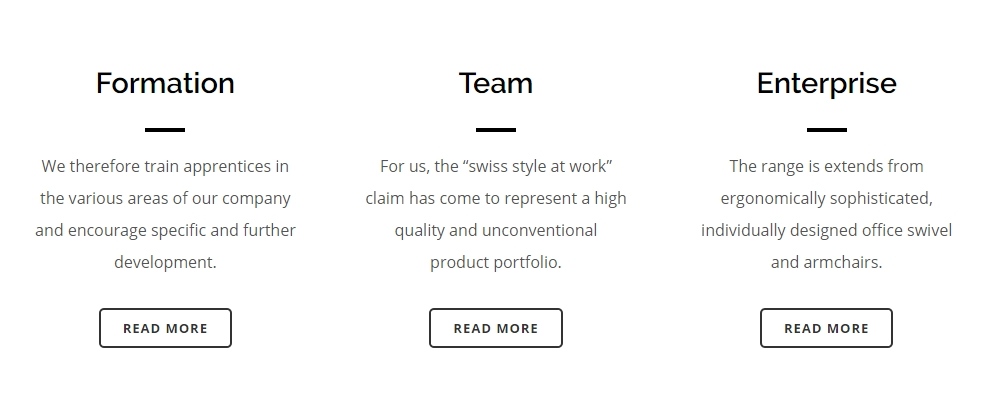The height and width of the screenshot is (414, 992).
Task: Click "product portfolio." in the Team text
Action: point(496,262)
